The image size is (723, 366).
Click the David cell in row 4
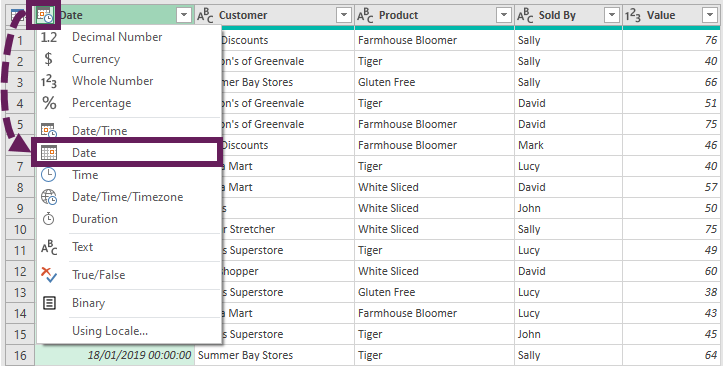pos(569,103)
